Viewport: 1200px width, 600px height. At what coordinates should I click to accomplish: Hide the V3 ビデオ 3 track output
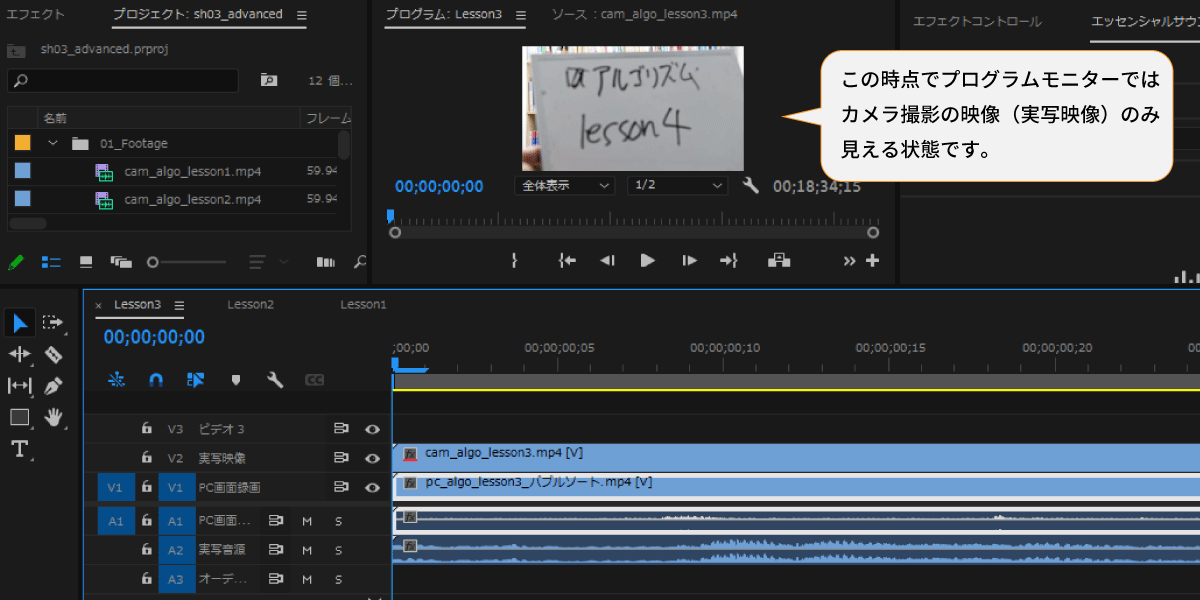pos(372,429)
